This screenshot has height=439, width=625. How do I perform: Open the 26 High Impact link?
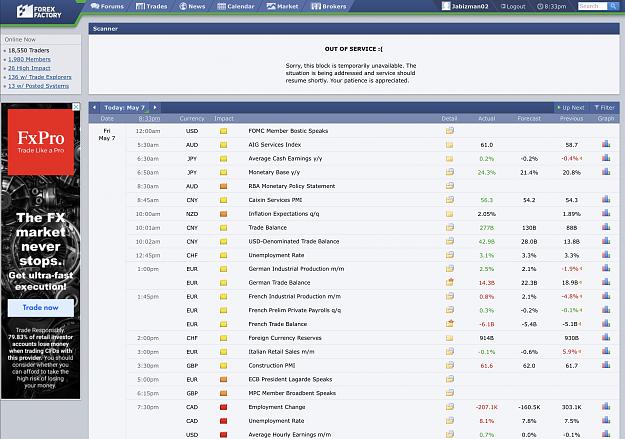click(x=29, y=68)
